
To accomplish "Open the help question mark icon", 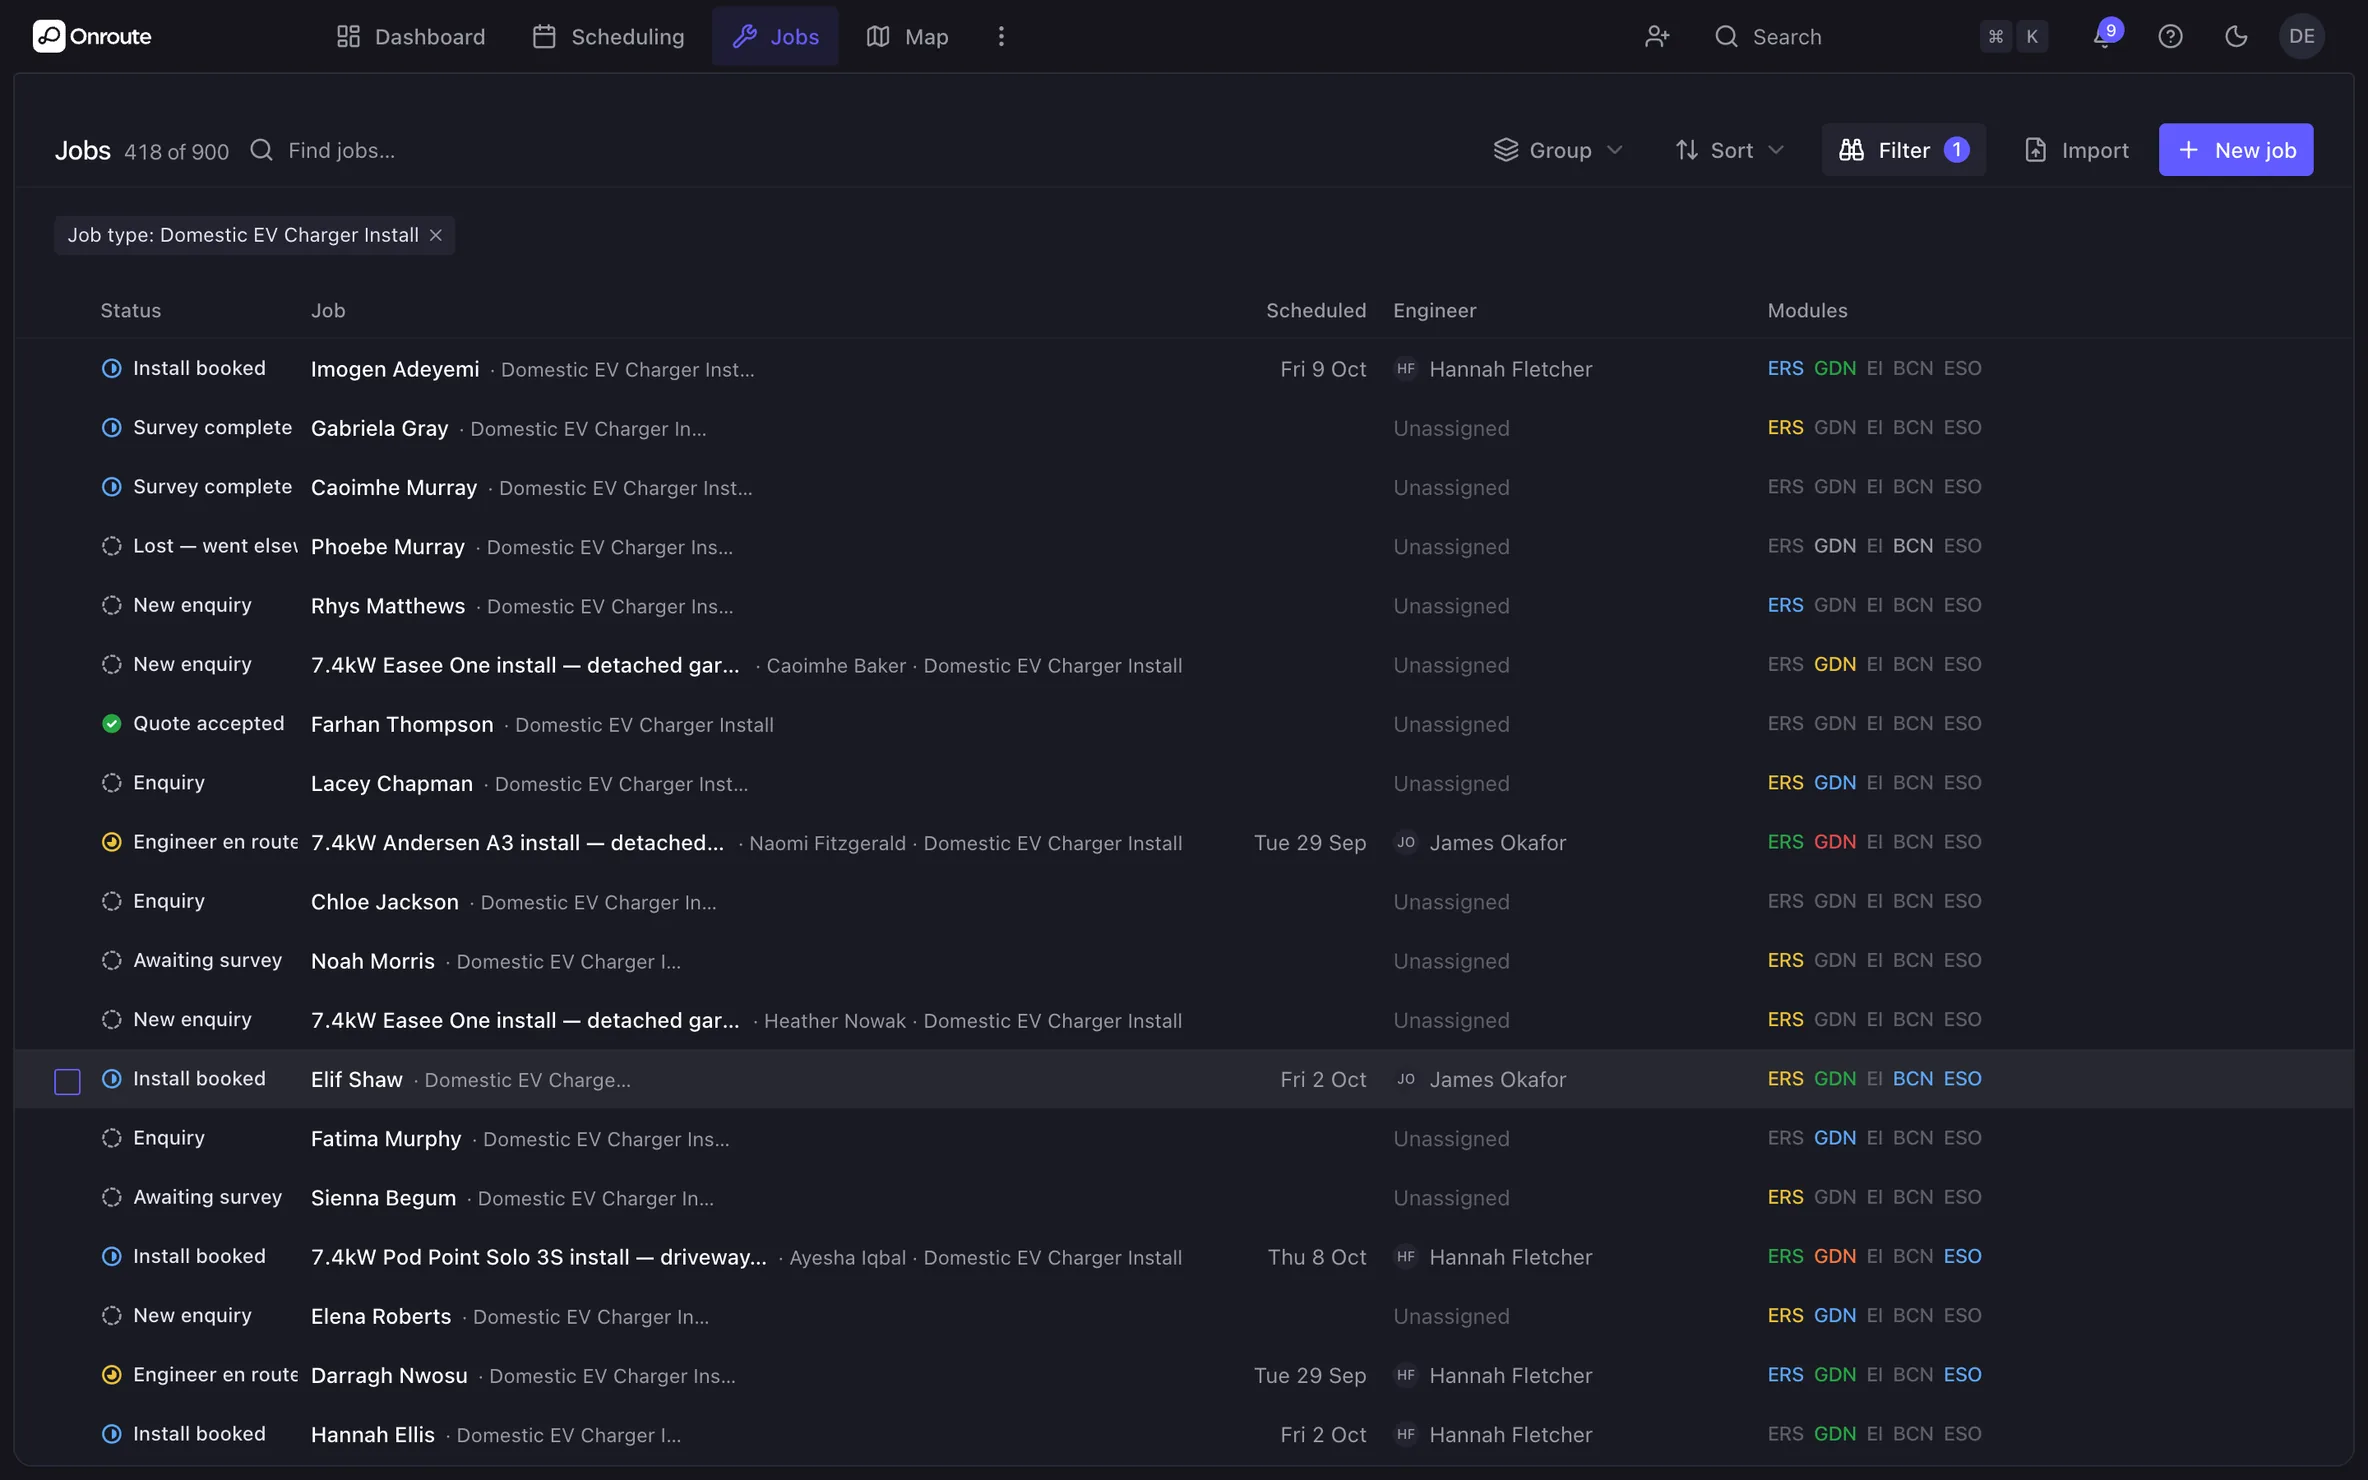I will [x=2170, y=36].
